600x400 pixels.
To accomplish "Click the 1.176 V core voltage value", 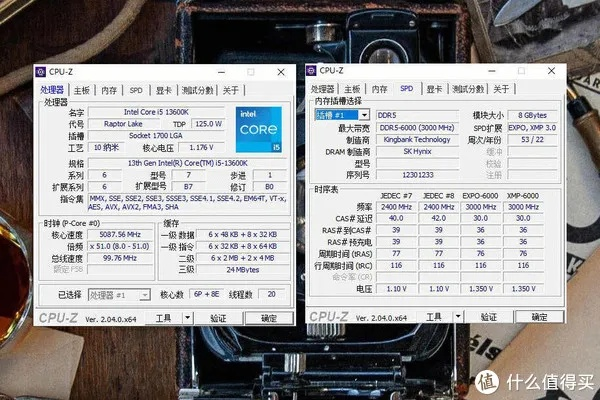I will 202,147.
